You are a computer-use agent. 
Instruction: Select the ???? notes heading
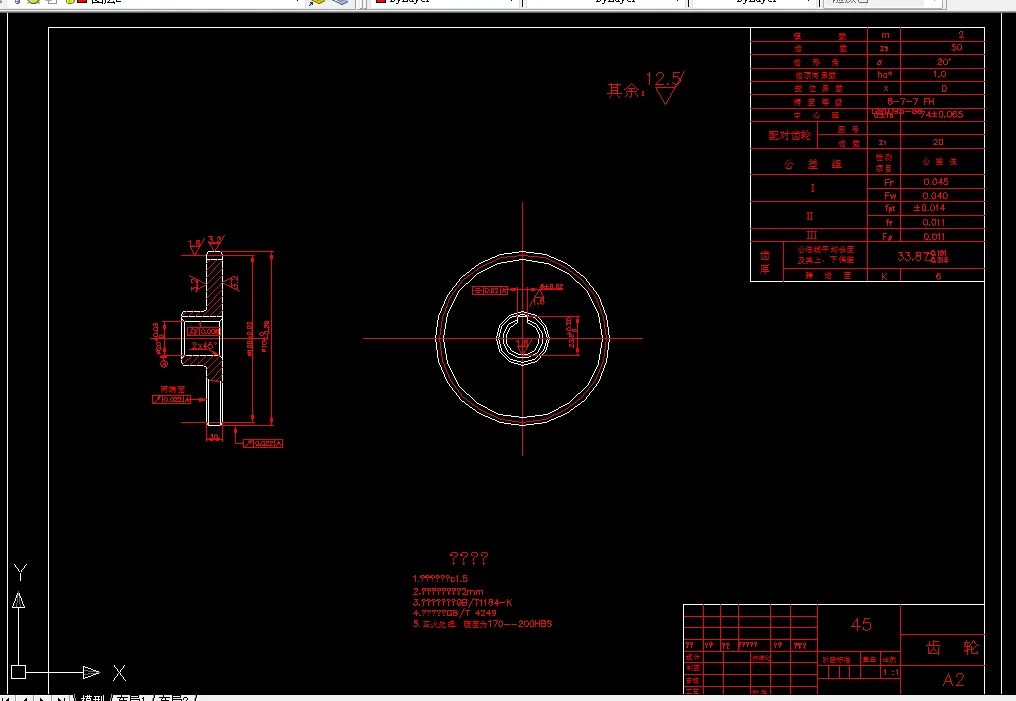[x=468, y=558]
